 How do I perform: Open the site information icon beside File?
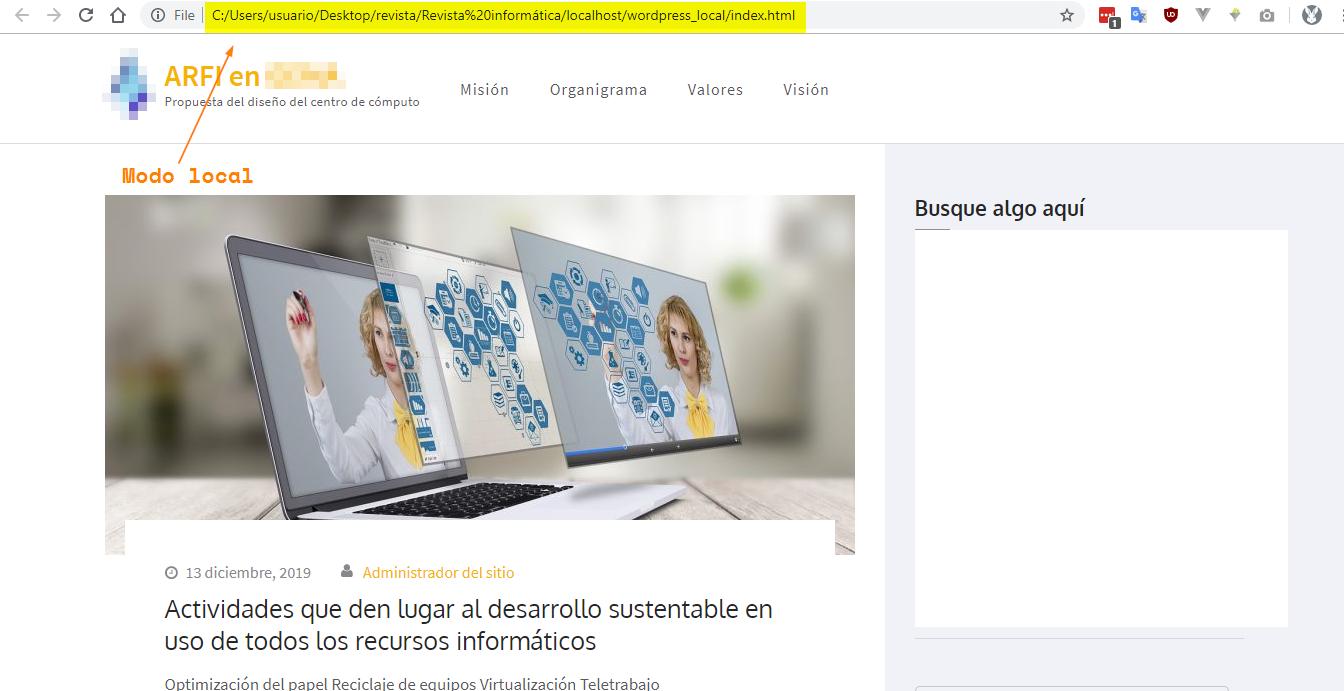[158, 15]
